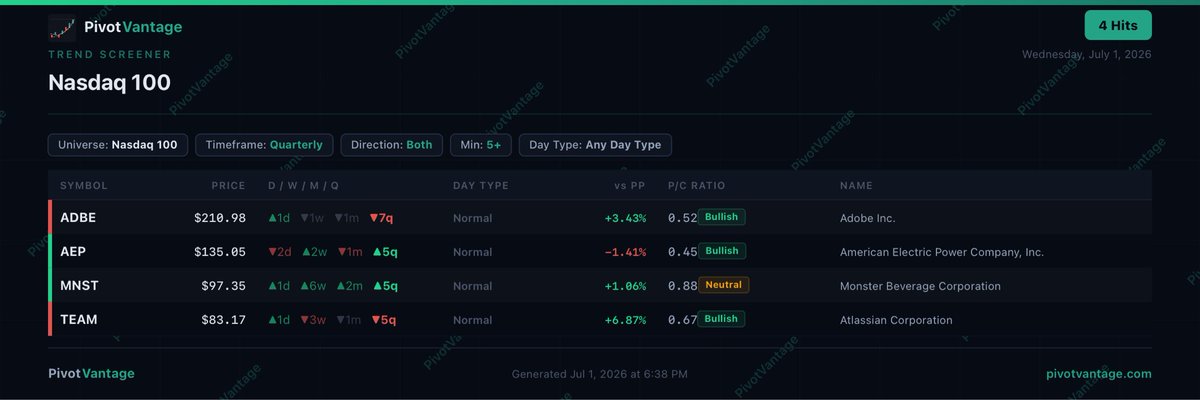The width and height of the screenshot is (1200, 400).
Task: Click the ▲1d daily trend for MNST
Action: pos(280,286)
